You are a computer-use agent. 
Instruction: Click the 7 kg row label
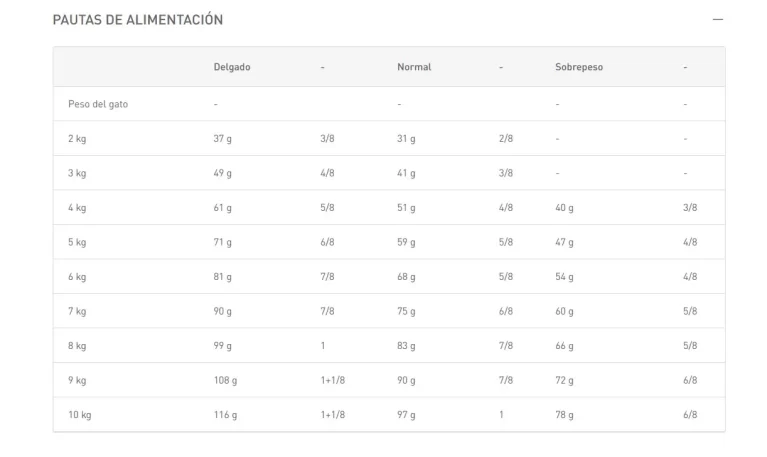77,311
